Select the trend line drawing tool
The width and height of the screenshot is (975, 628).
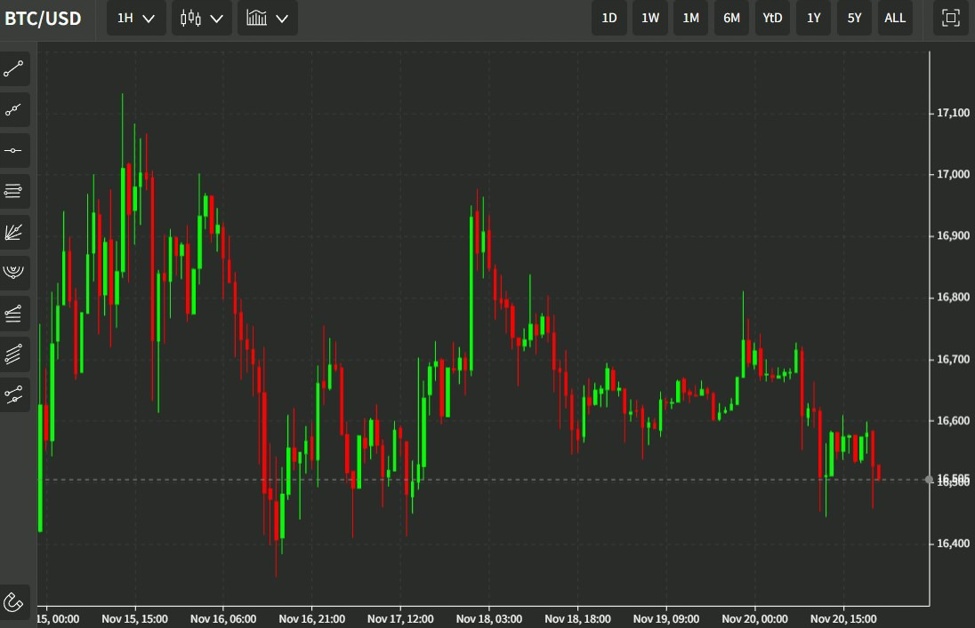[x=14, y=69]
